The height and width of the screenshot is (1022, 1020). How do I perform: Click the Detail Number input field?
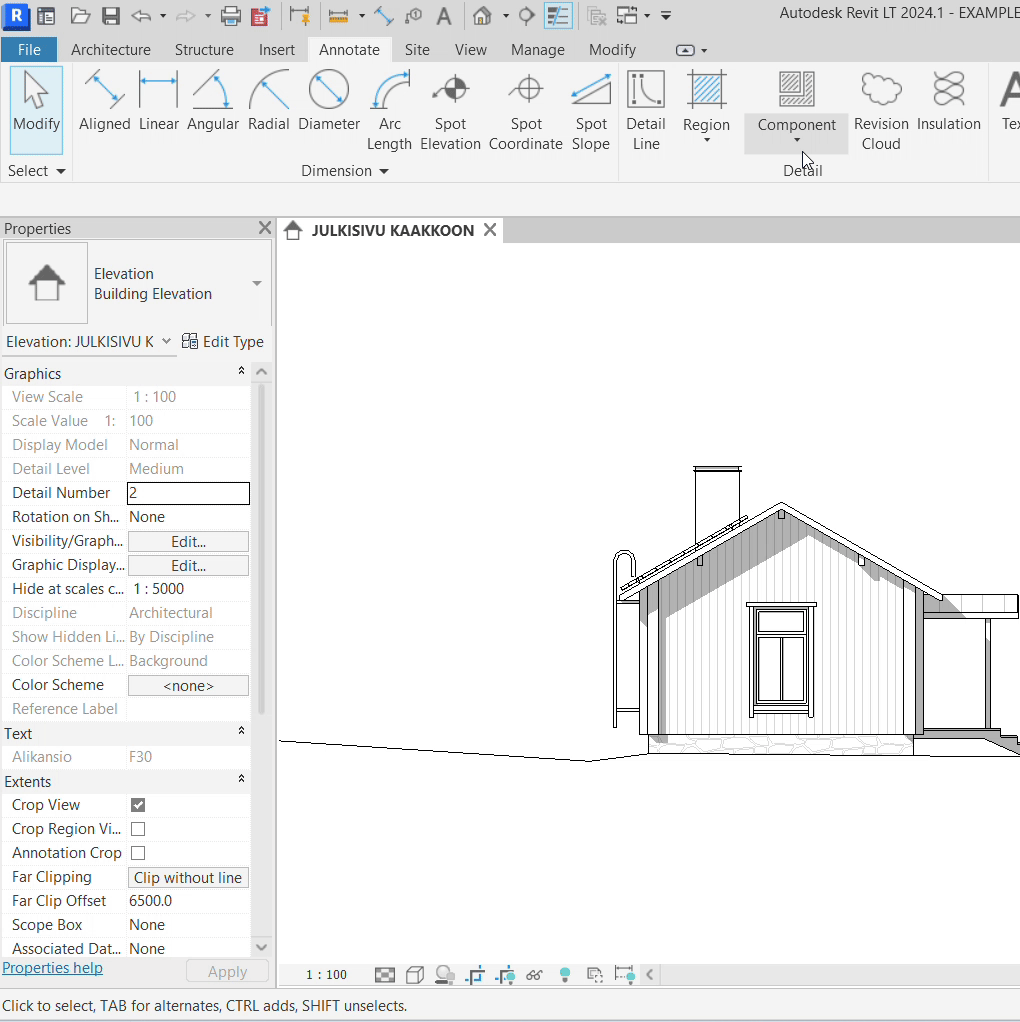(188, 493)
